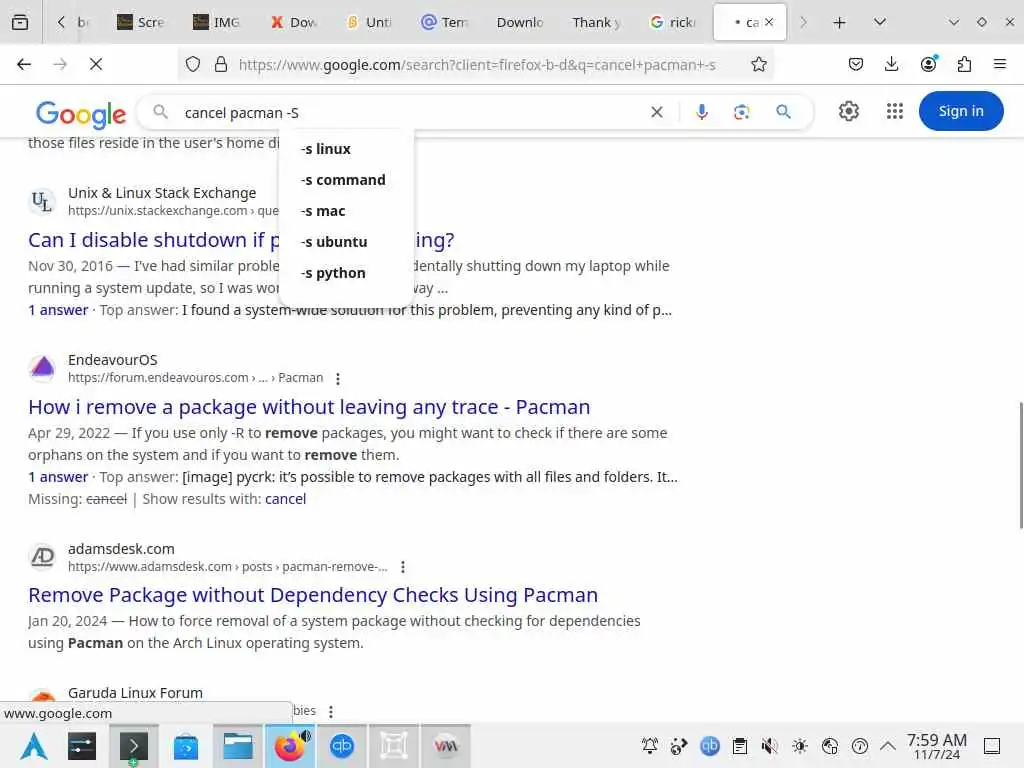Choose the '-s python' suggestion

click(346, 273)
